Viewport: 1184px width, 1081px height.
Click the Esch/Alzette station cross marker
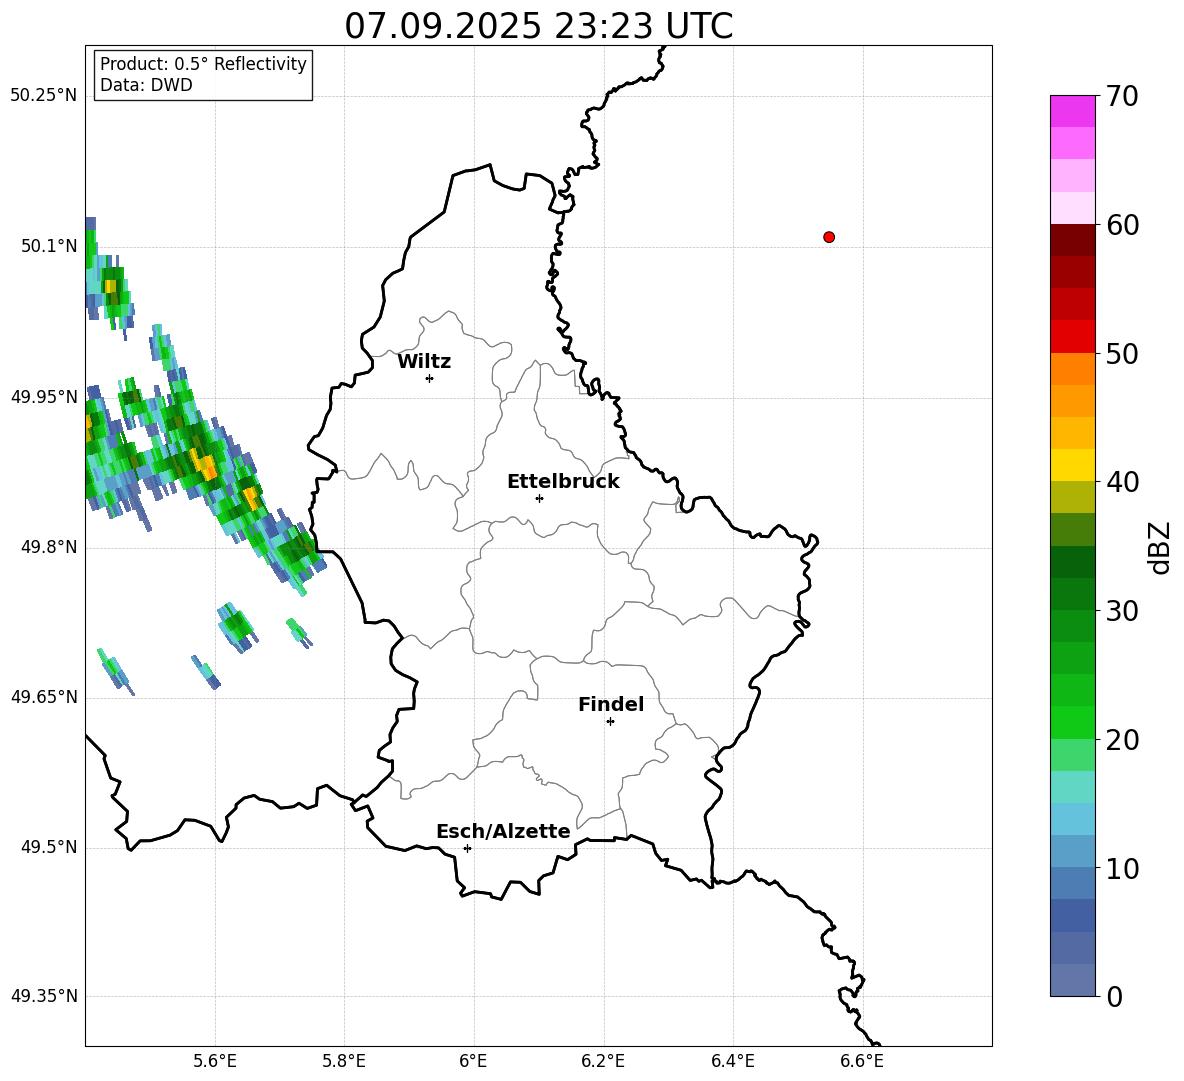pos(467,848)
